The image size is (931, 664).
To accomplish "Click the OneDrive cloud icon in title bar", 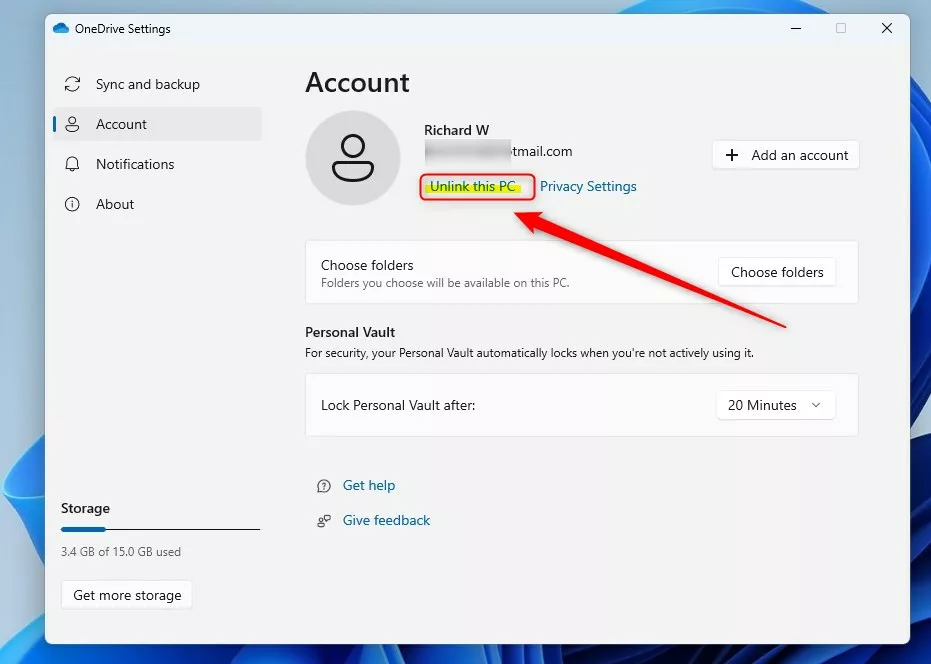I will pos(61,29).
